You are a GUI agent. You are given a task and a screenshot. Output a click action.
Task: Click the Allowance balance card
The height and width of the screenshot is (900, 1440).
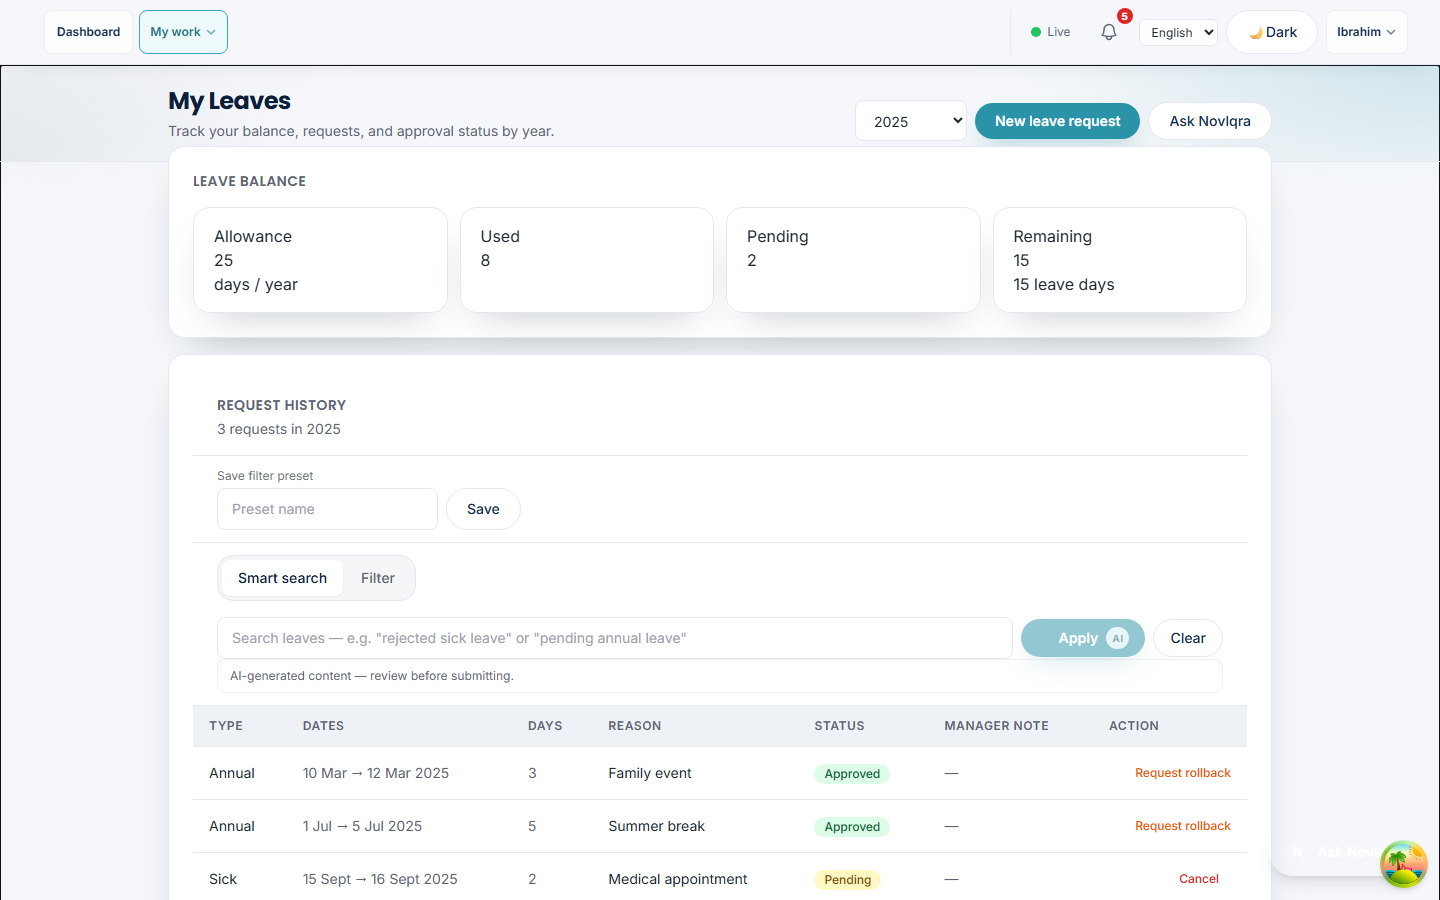point(320,260)
